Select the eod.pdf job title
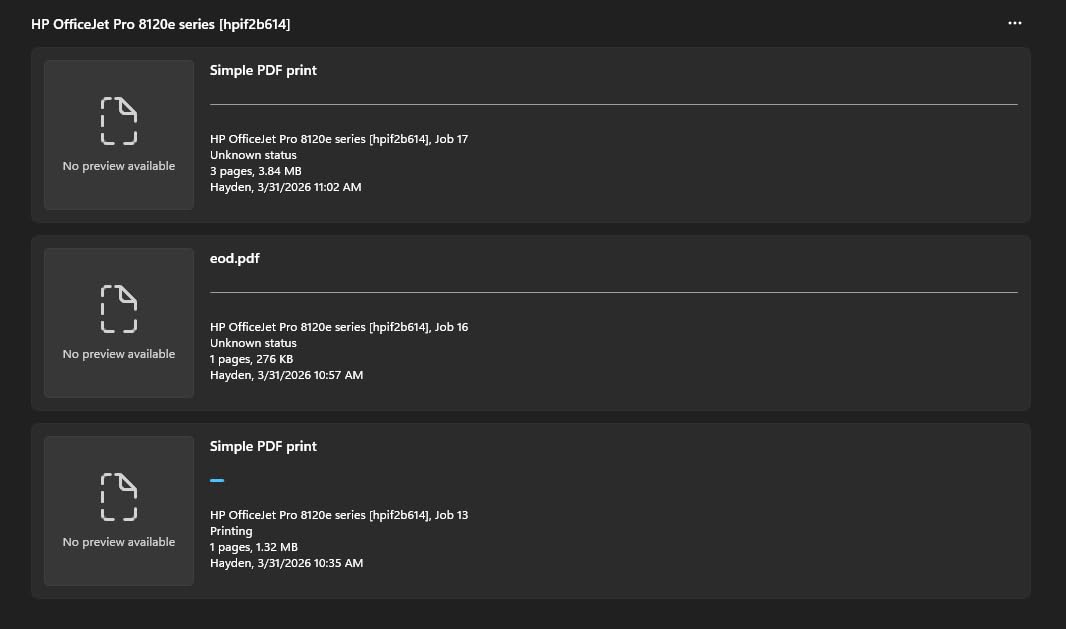The image size is (1066, 629). click(235, 259)
